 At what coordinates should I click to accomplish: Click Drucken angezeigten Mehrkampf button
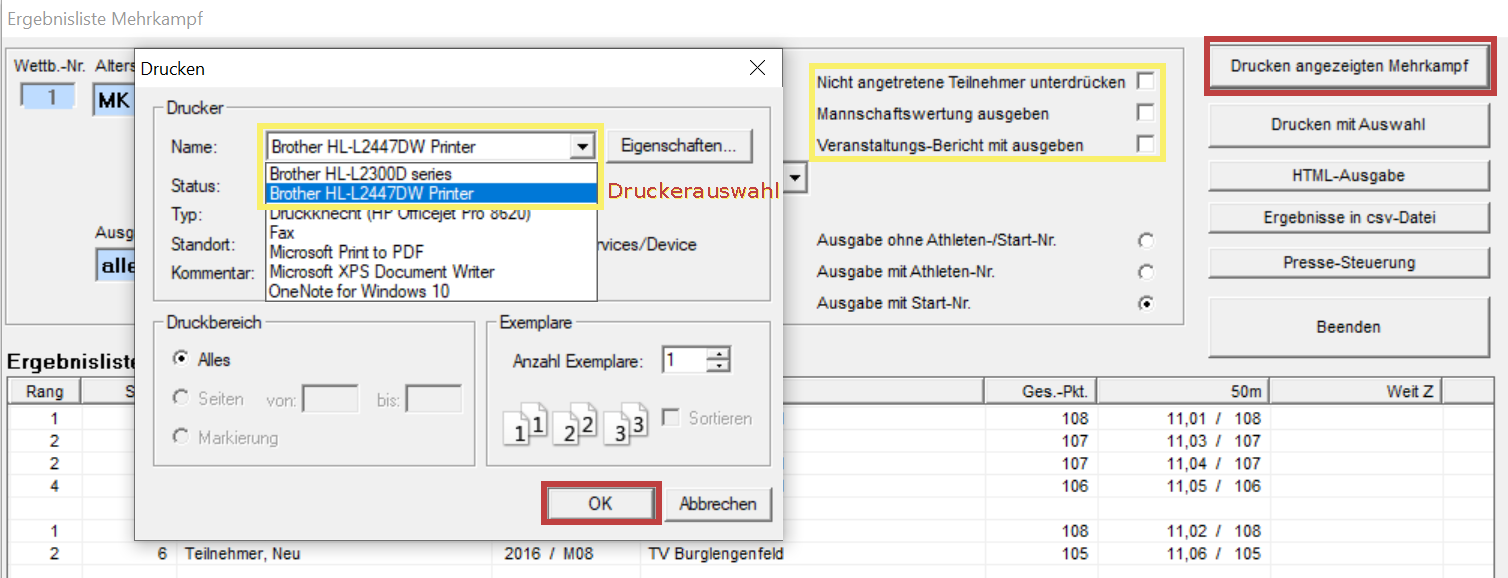click(1349, 66)
